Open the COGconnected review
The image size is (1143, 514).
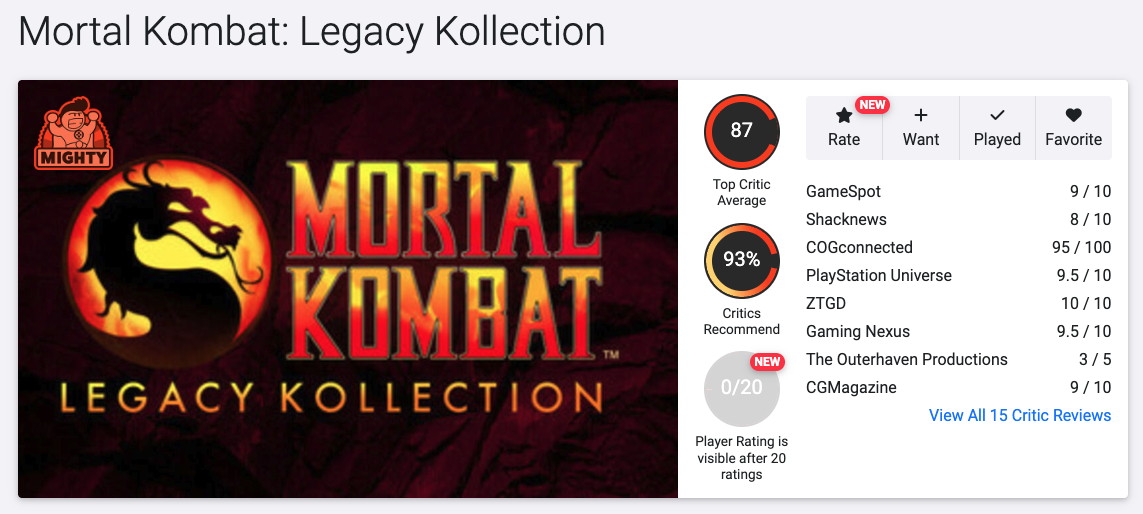tap(859, 247)
